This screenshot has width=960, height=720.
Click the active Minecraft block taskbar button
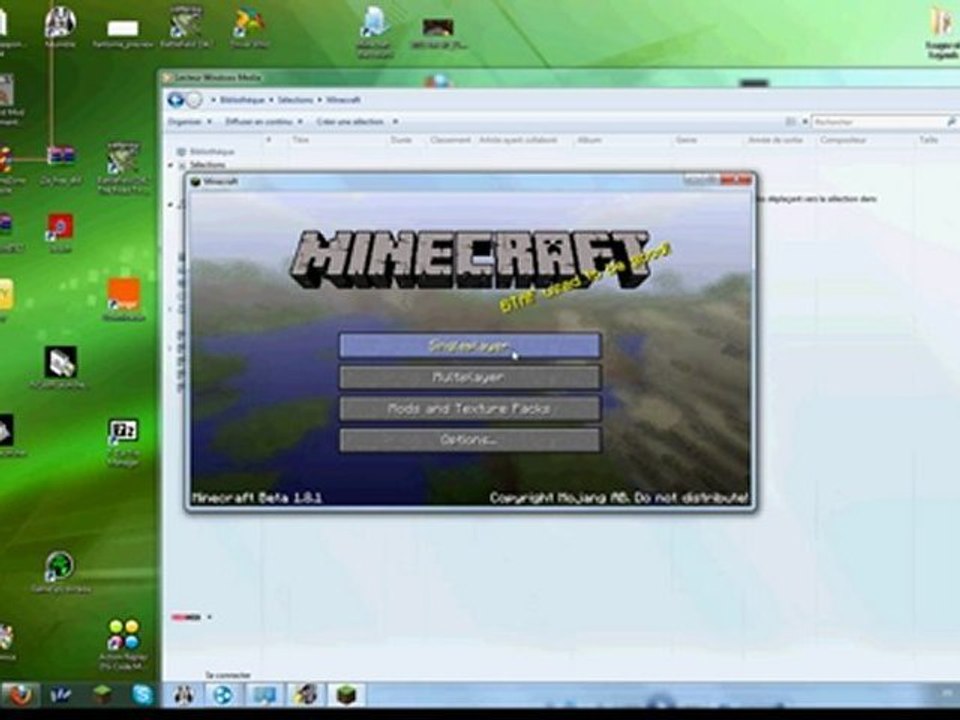coord(346,695)
